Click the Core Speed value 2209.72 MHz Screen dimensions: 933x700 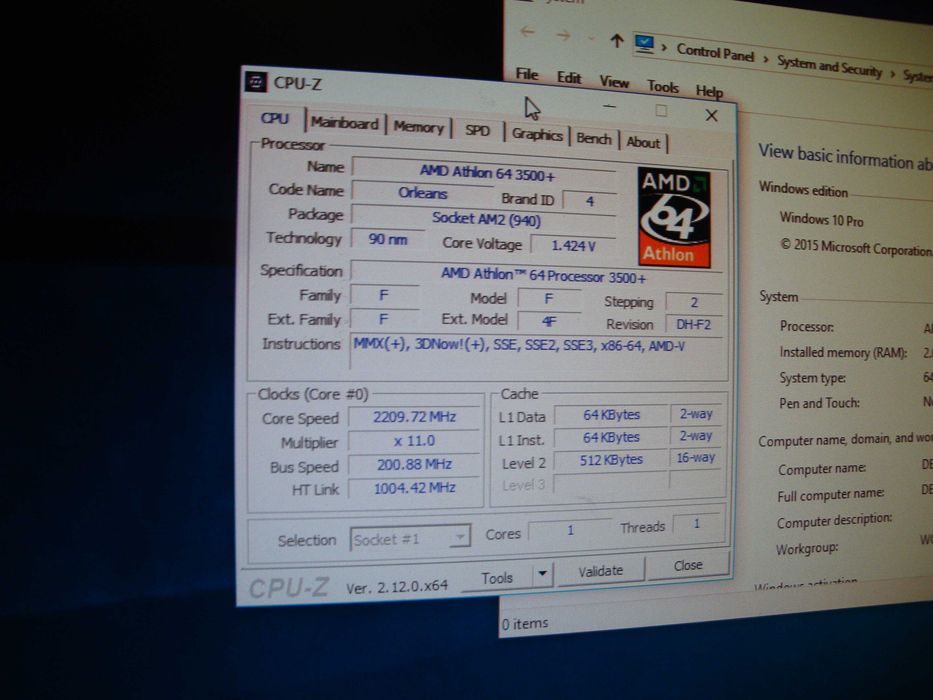pyautogui.click(x=414, y=417)
